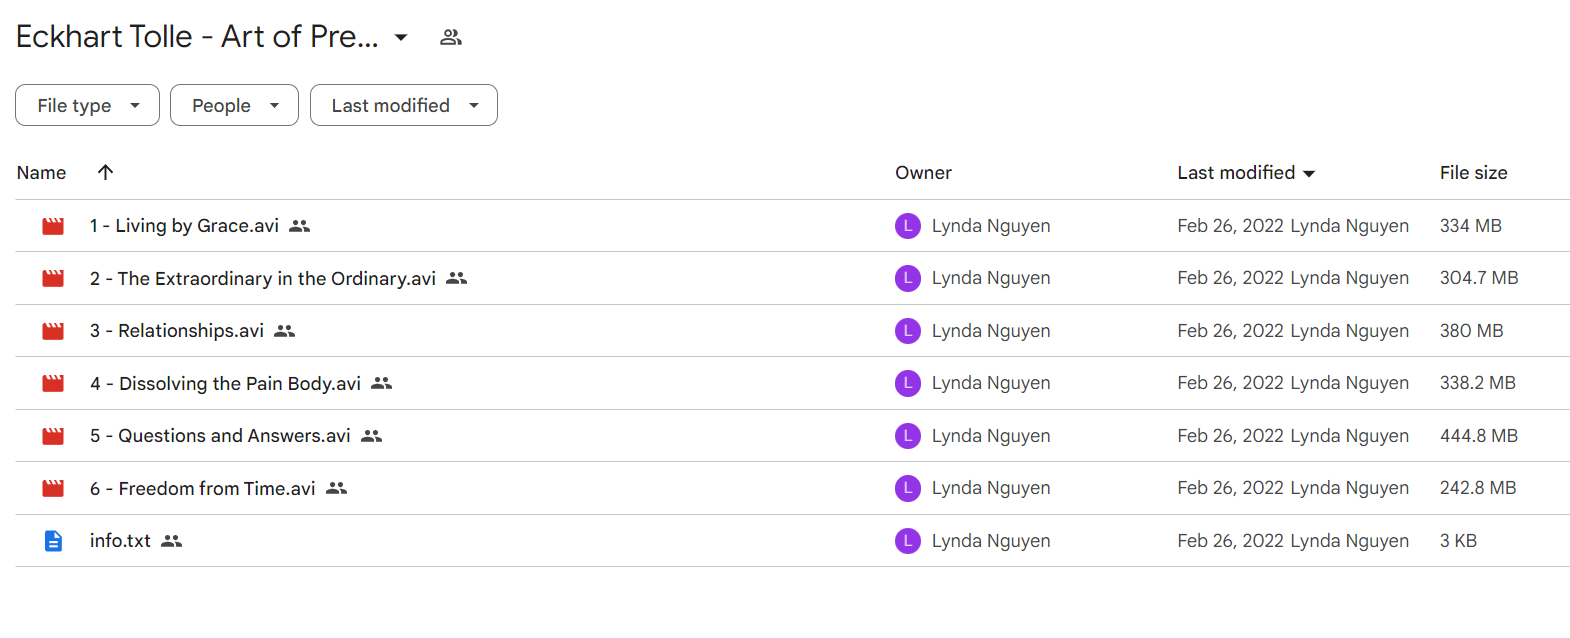The width and height of the screenshot is (1570, 638).
Task: Click shared icon next to Questions and Answers.avi
Action: coord(372,436)
